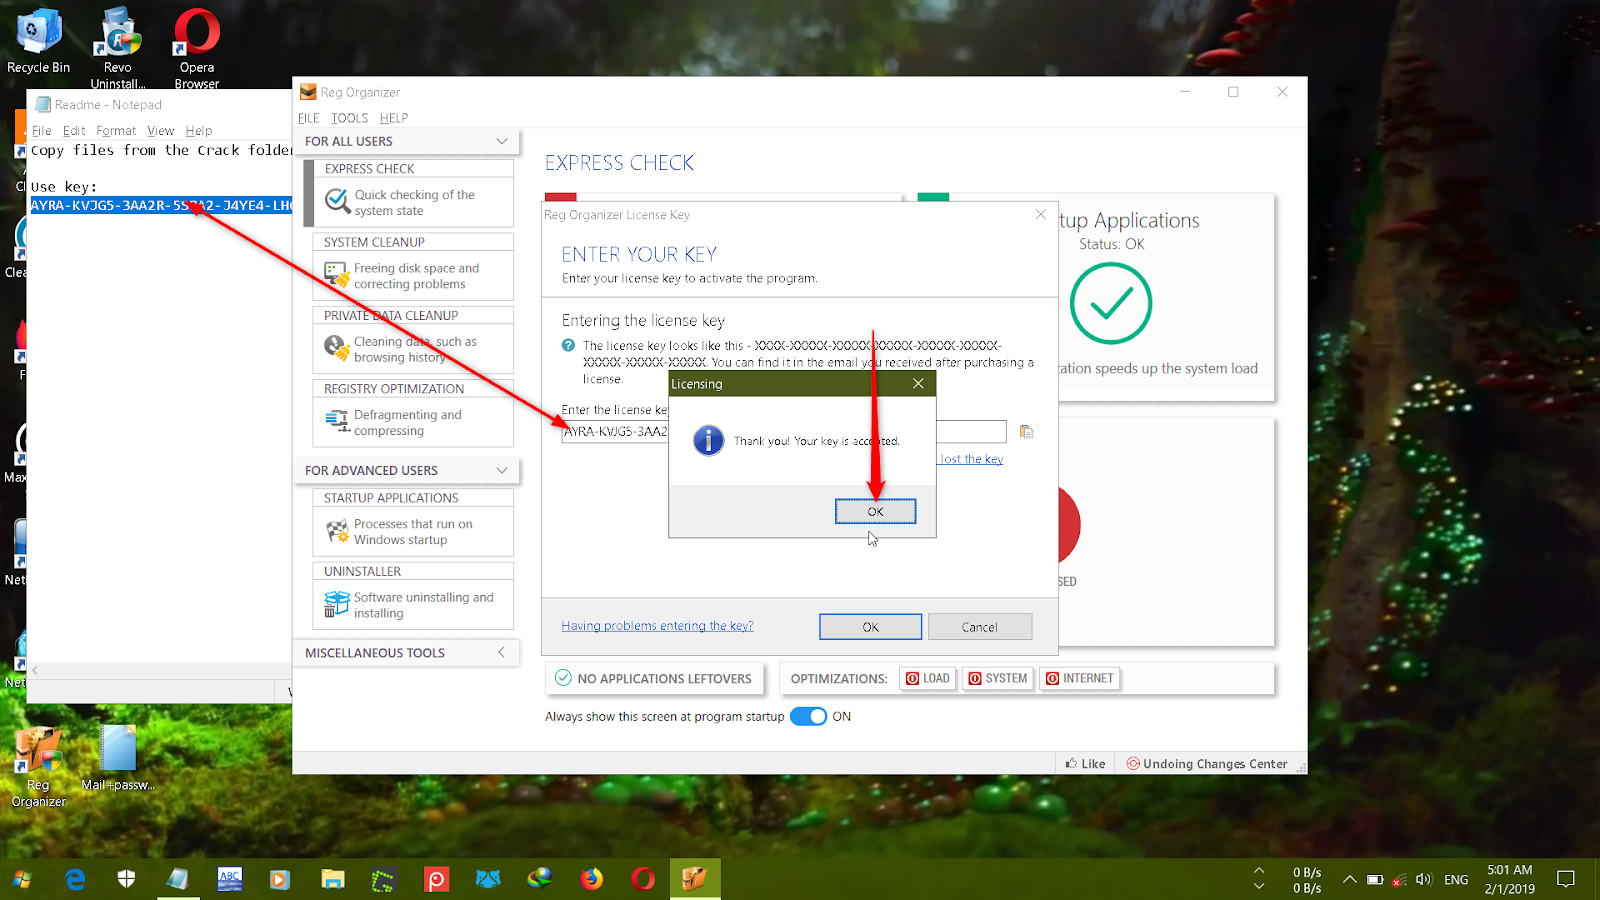1600x900 pixels.
Task: Open the HELP menu in Reg Organizer
Action: (x=394, y=118)
